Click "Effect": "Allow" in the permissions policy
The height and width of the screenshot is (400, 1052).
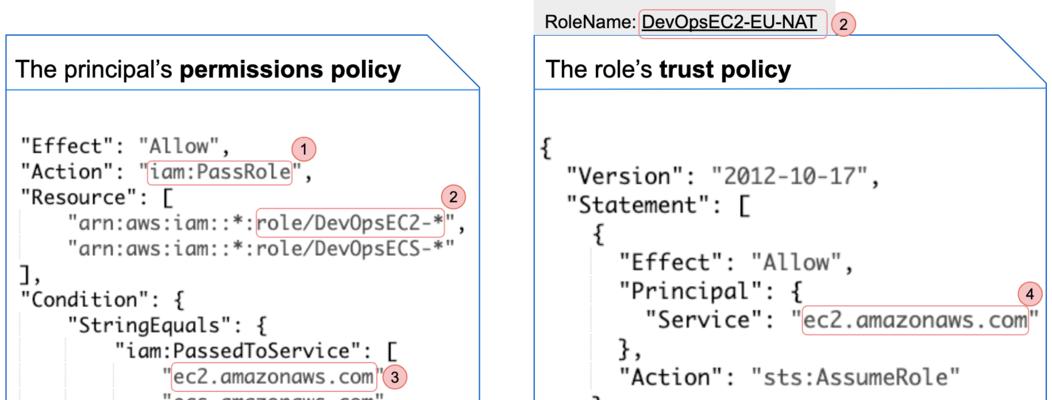tap(125, 146)
